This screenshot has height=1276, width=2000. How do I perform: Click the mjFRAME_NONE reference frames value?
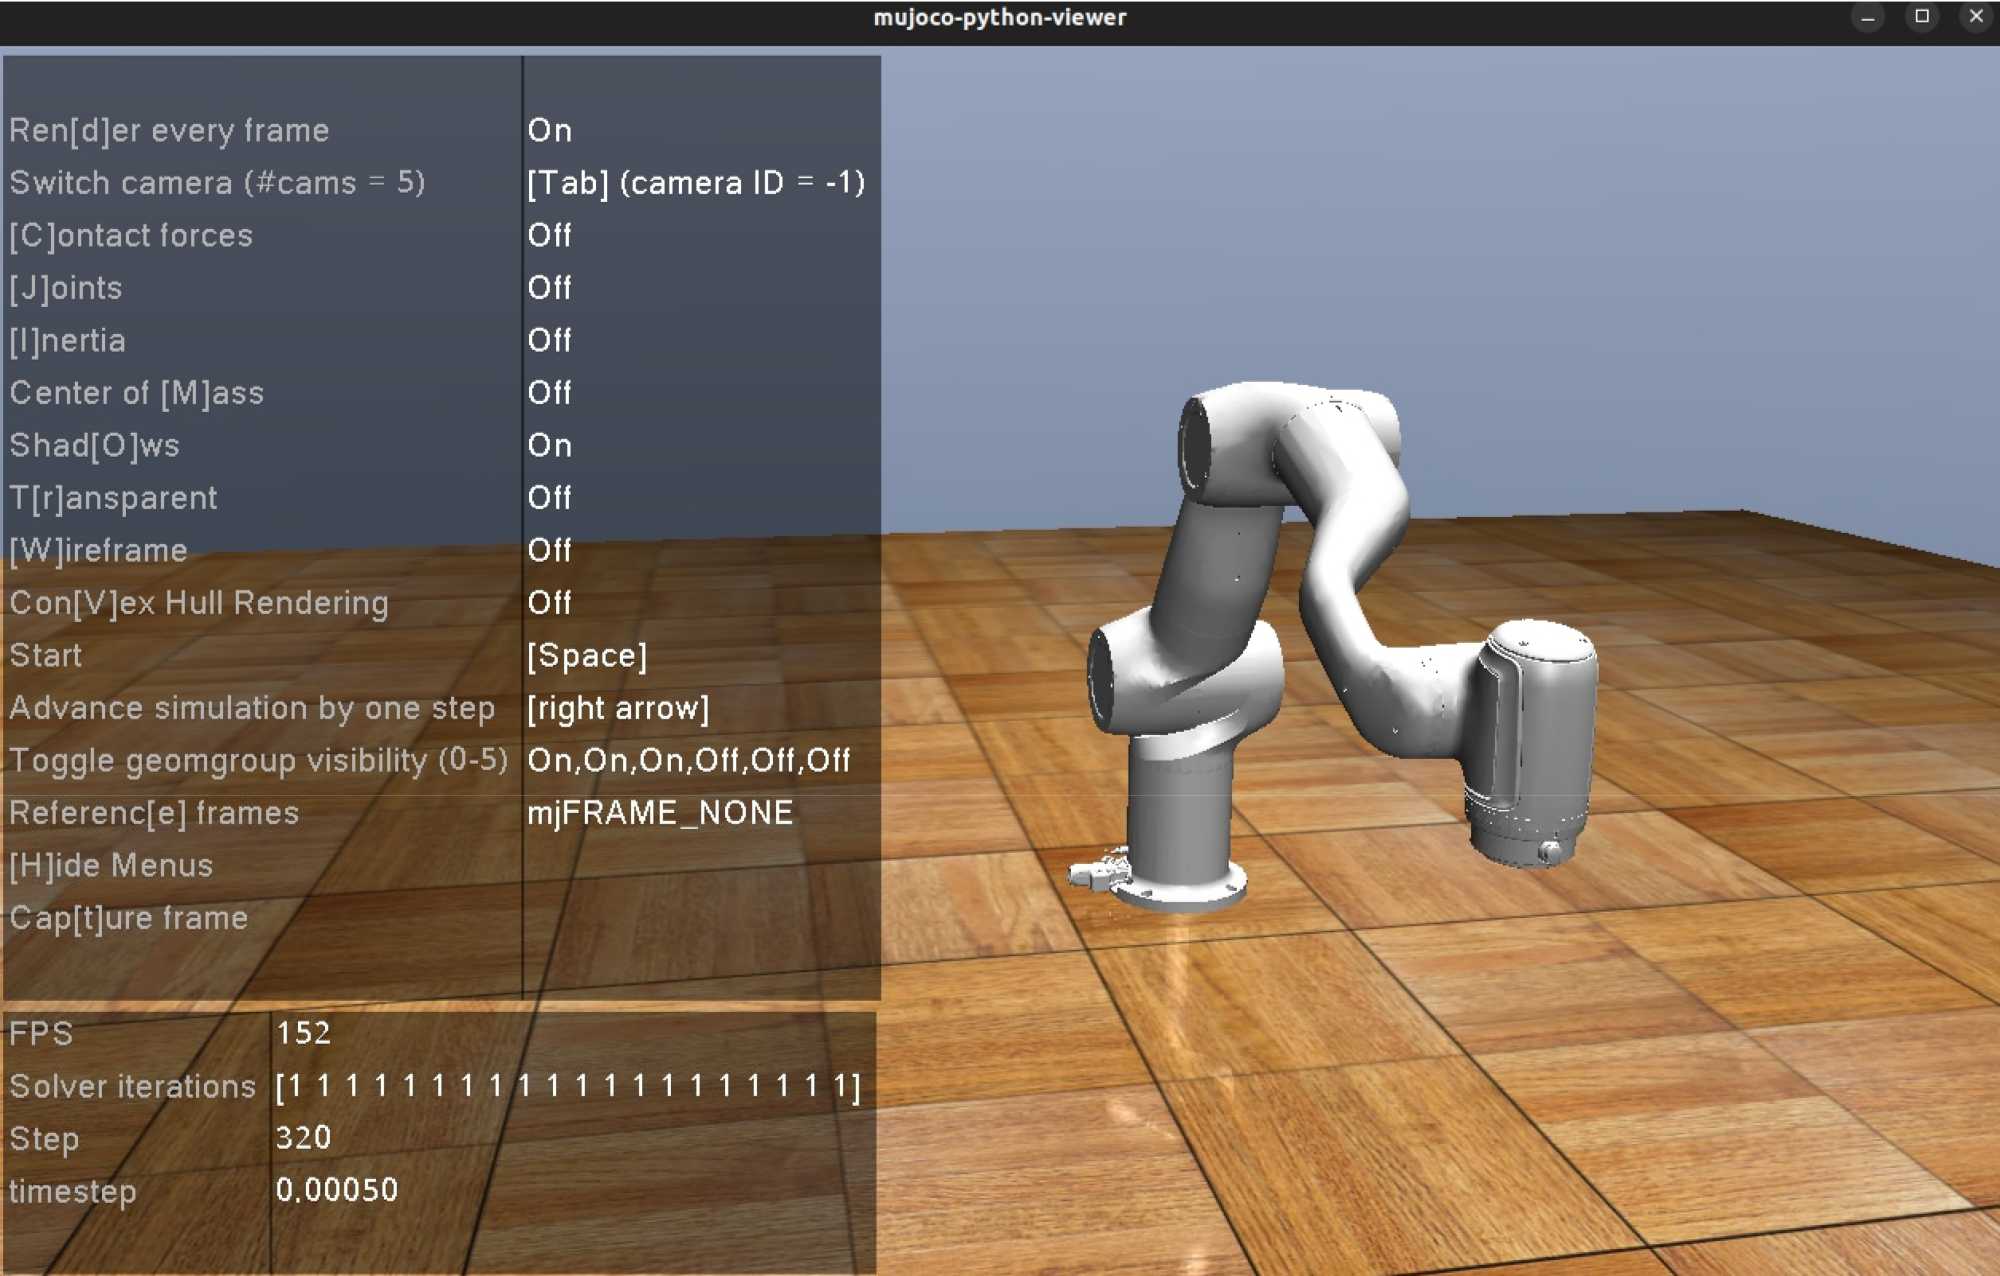click(x=660, y=813)
